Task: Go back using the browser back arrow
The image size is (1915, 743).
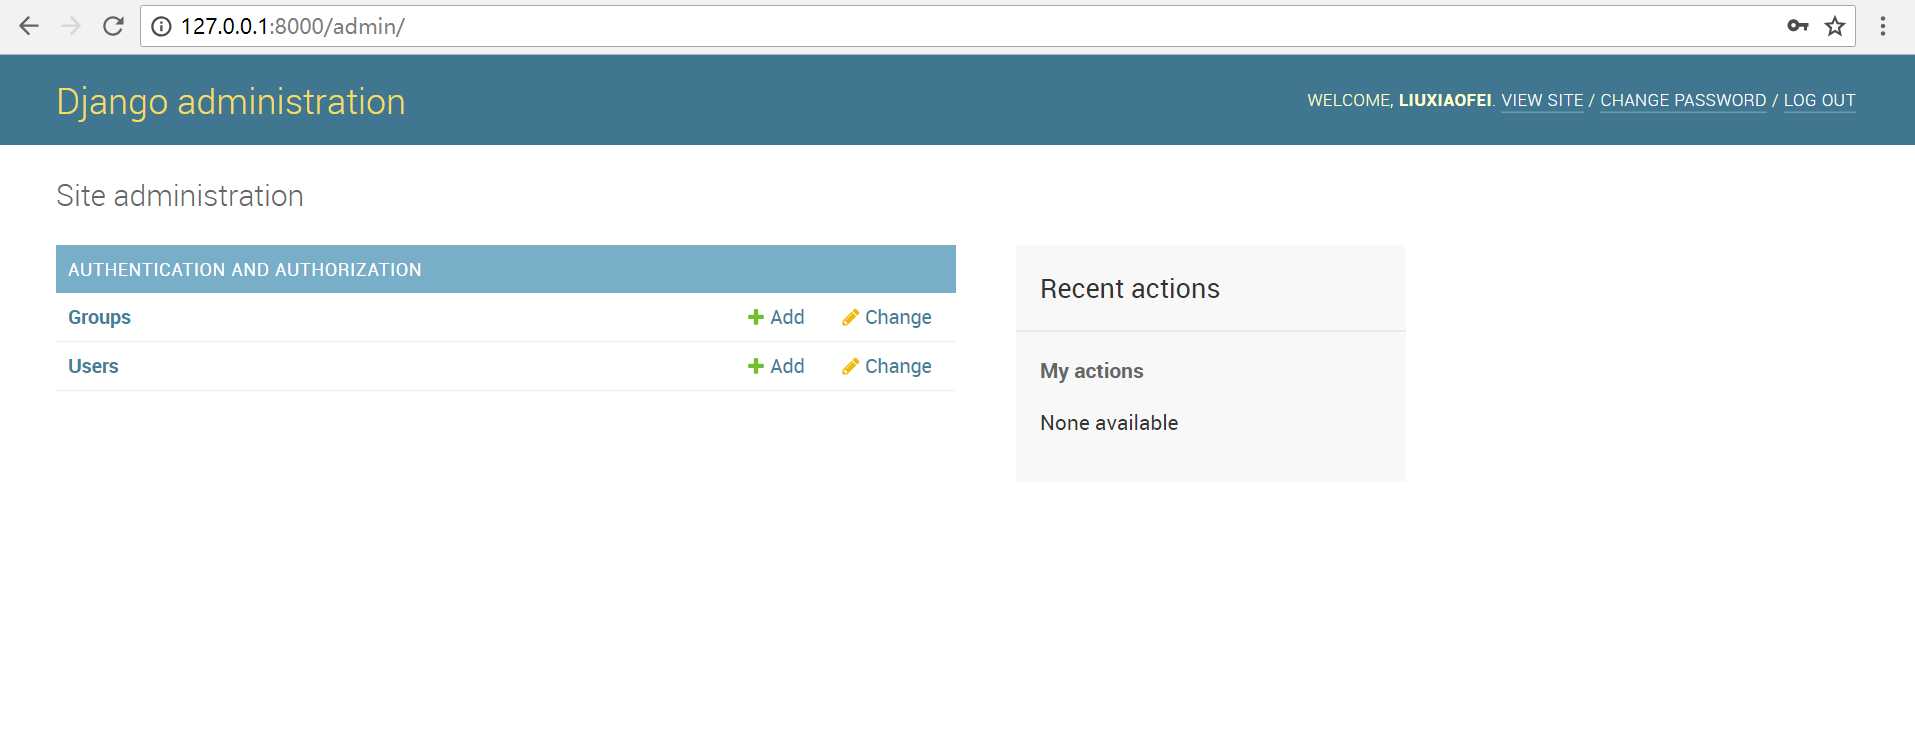Action: (29, 26)
